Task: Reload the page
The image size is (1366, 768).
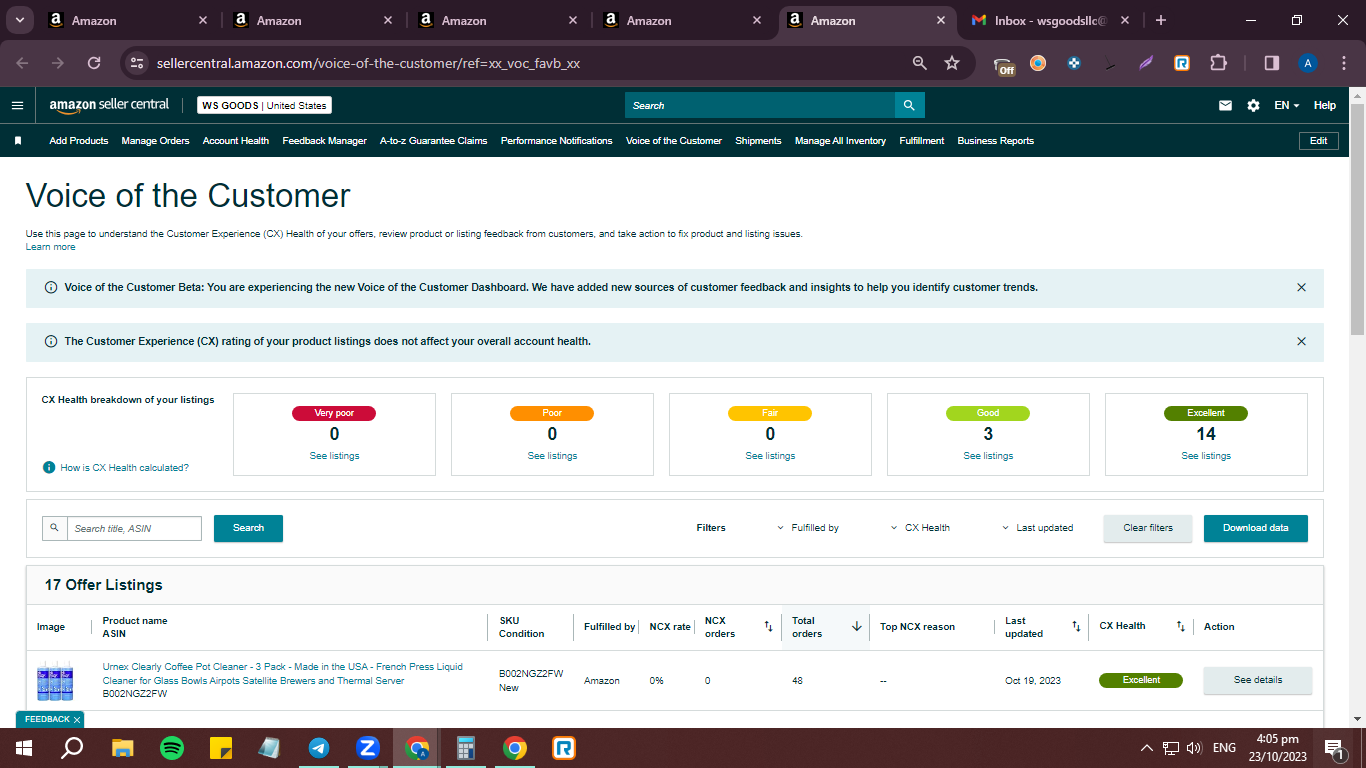Action: pyautogui.click(x=94, y=63)
